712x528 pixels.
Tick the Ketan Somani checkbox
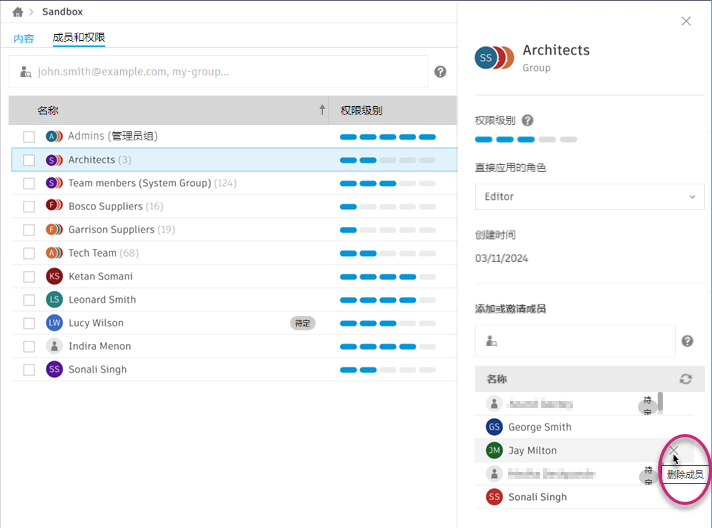tap(29, 276)
